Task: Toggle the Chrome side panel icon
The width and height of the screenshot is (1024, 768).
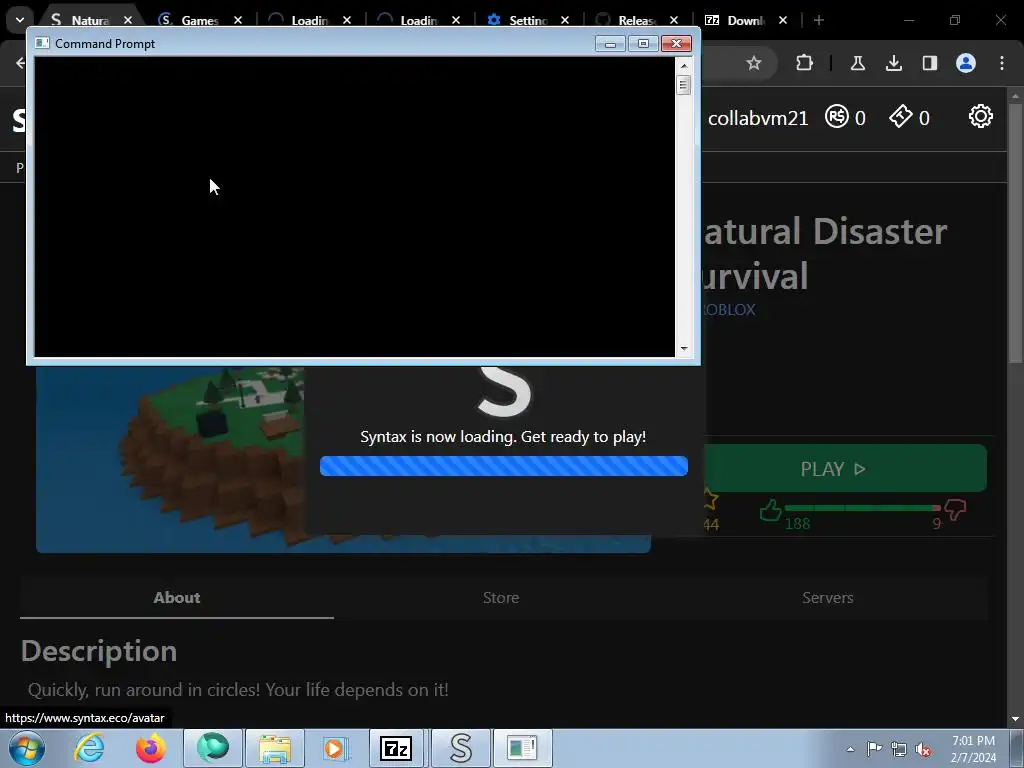Action: [x=929, y=63]
